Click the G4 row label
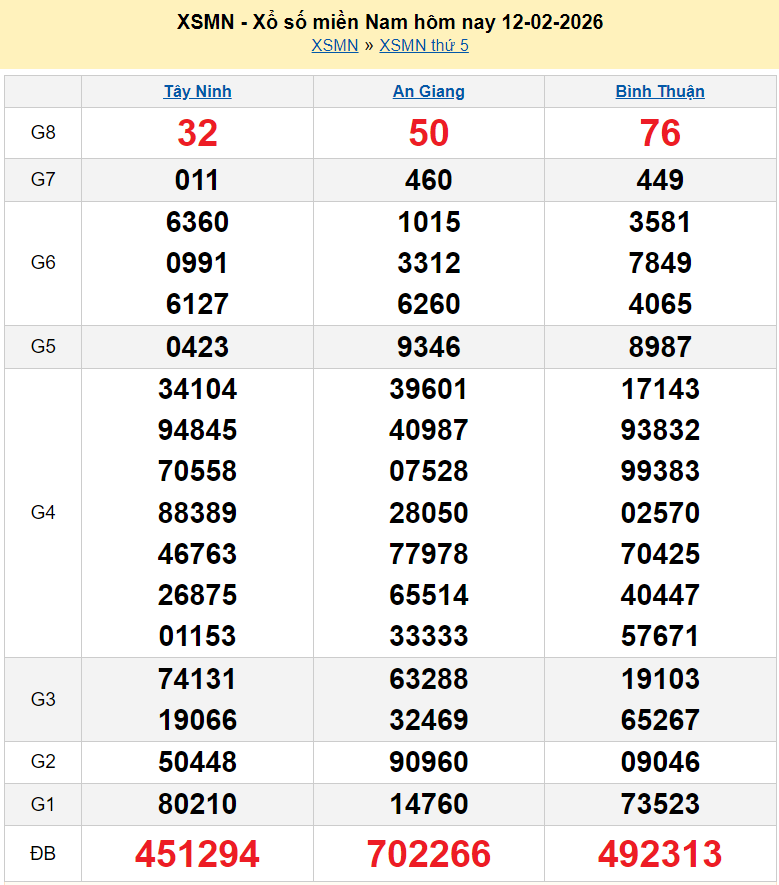This screenshot has width=779, height=885. pyautogui.click(x=43, y=513)
